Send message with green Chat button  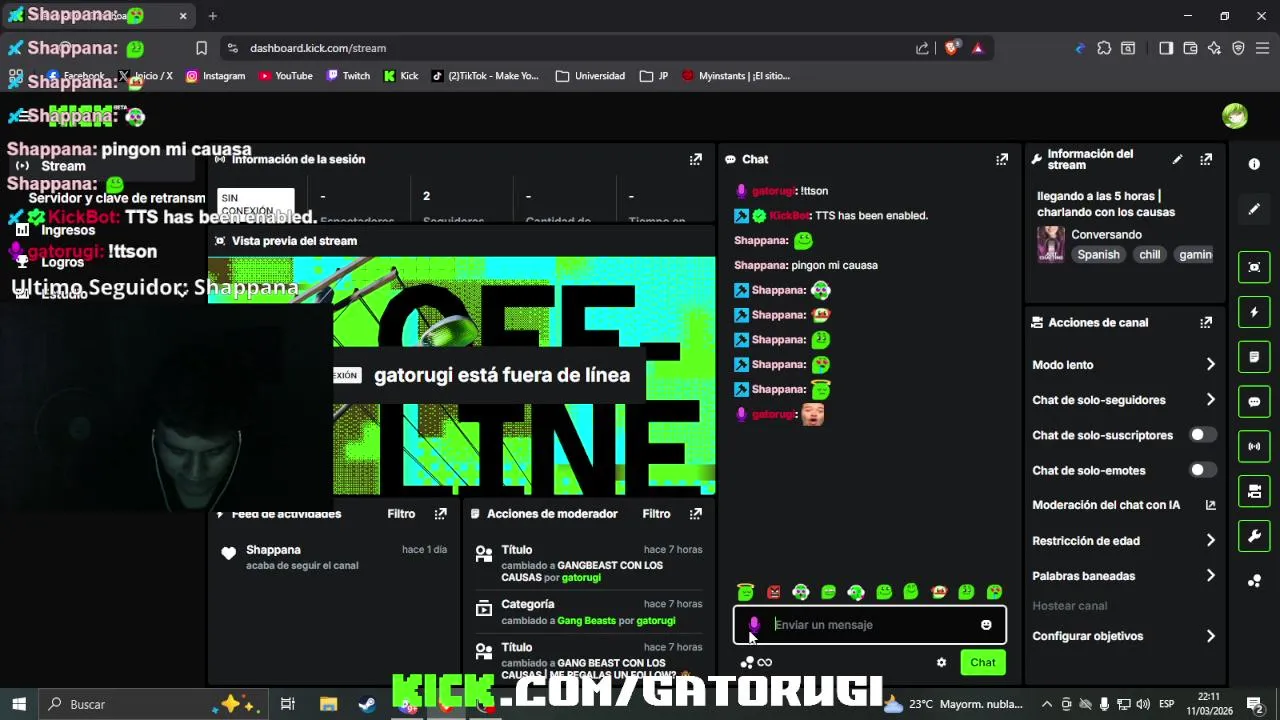(983, 662)
